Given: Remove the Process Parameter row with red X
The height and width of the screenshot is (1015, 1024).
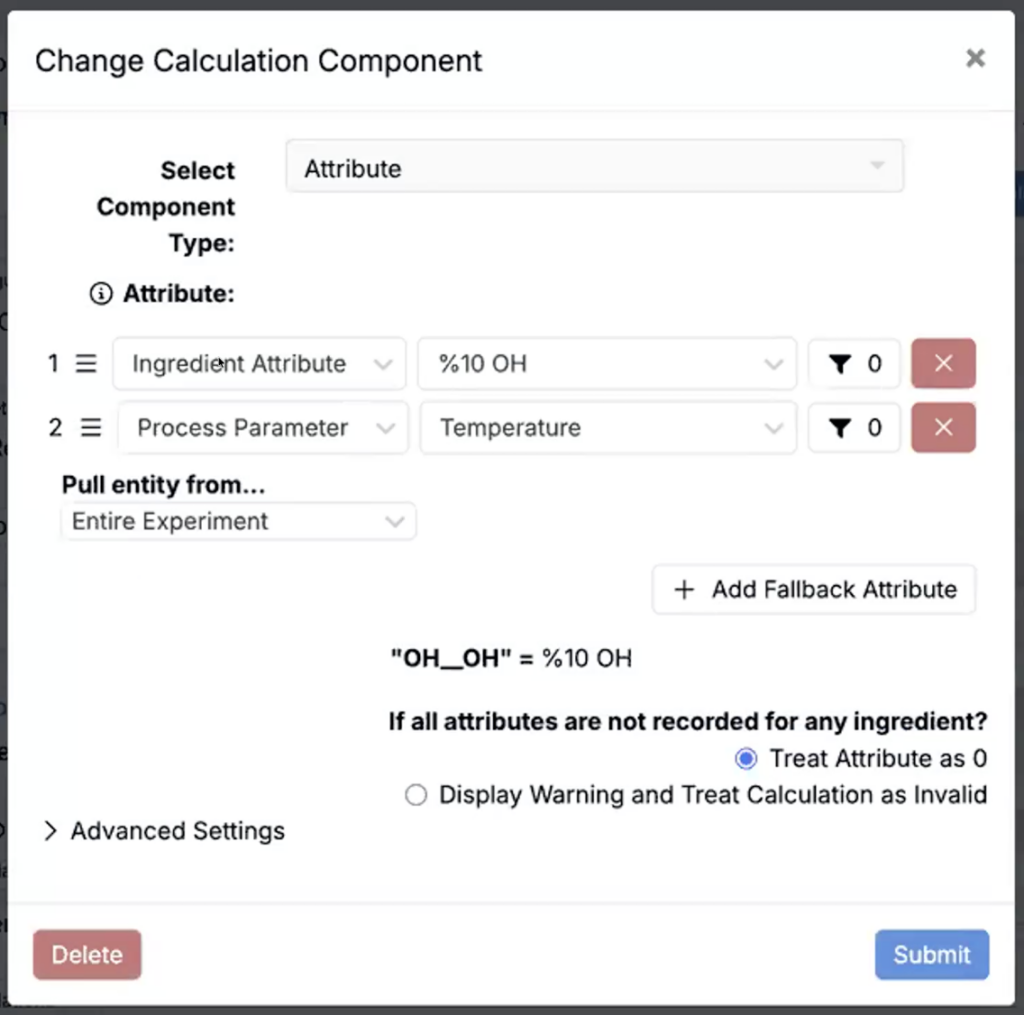Looking at the screenshot, I should pos(943,428).
